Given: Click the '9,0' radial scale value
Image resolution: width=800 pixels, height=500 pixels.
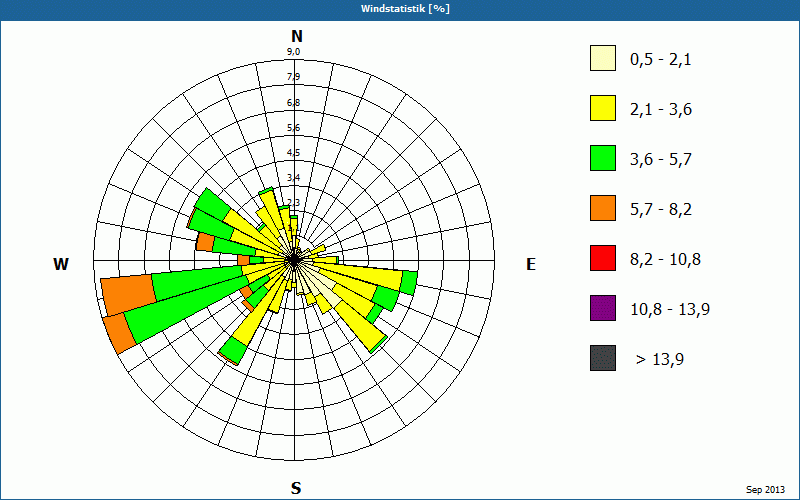Looking at the screenshot, I should click(x=293, y=52).
